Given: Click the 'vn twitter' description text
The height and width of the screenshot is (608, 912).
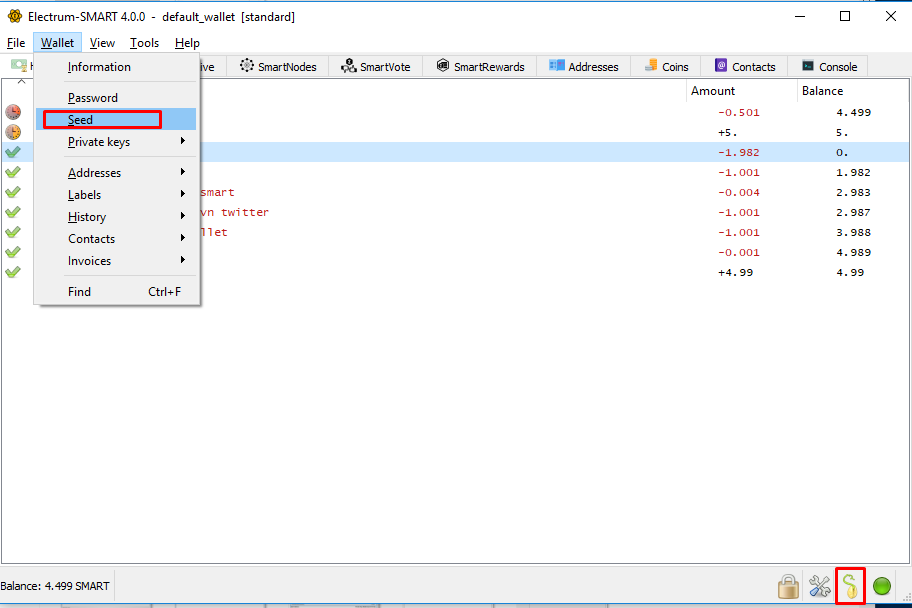Looking at the screenshot, I should (x=235, y=212).
